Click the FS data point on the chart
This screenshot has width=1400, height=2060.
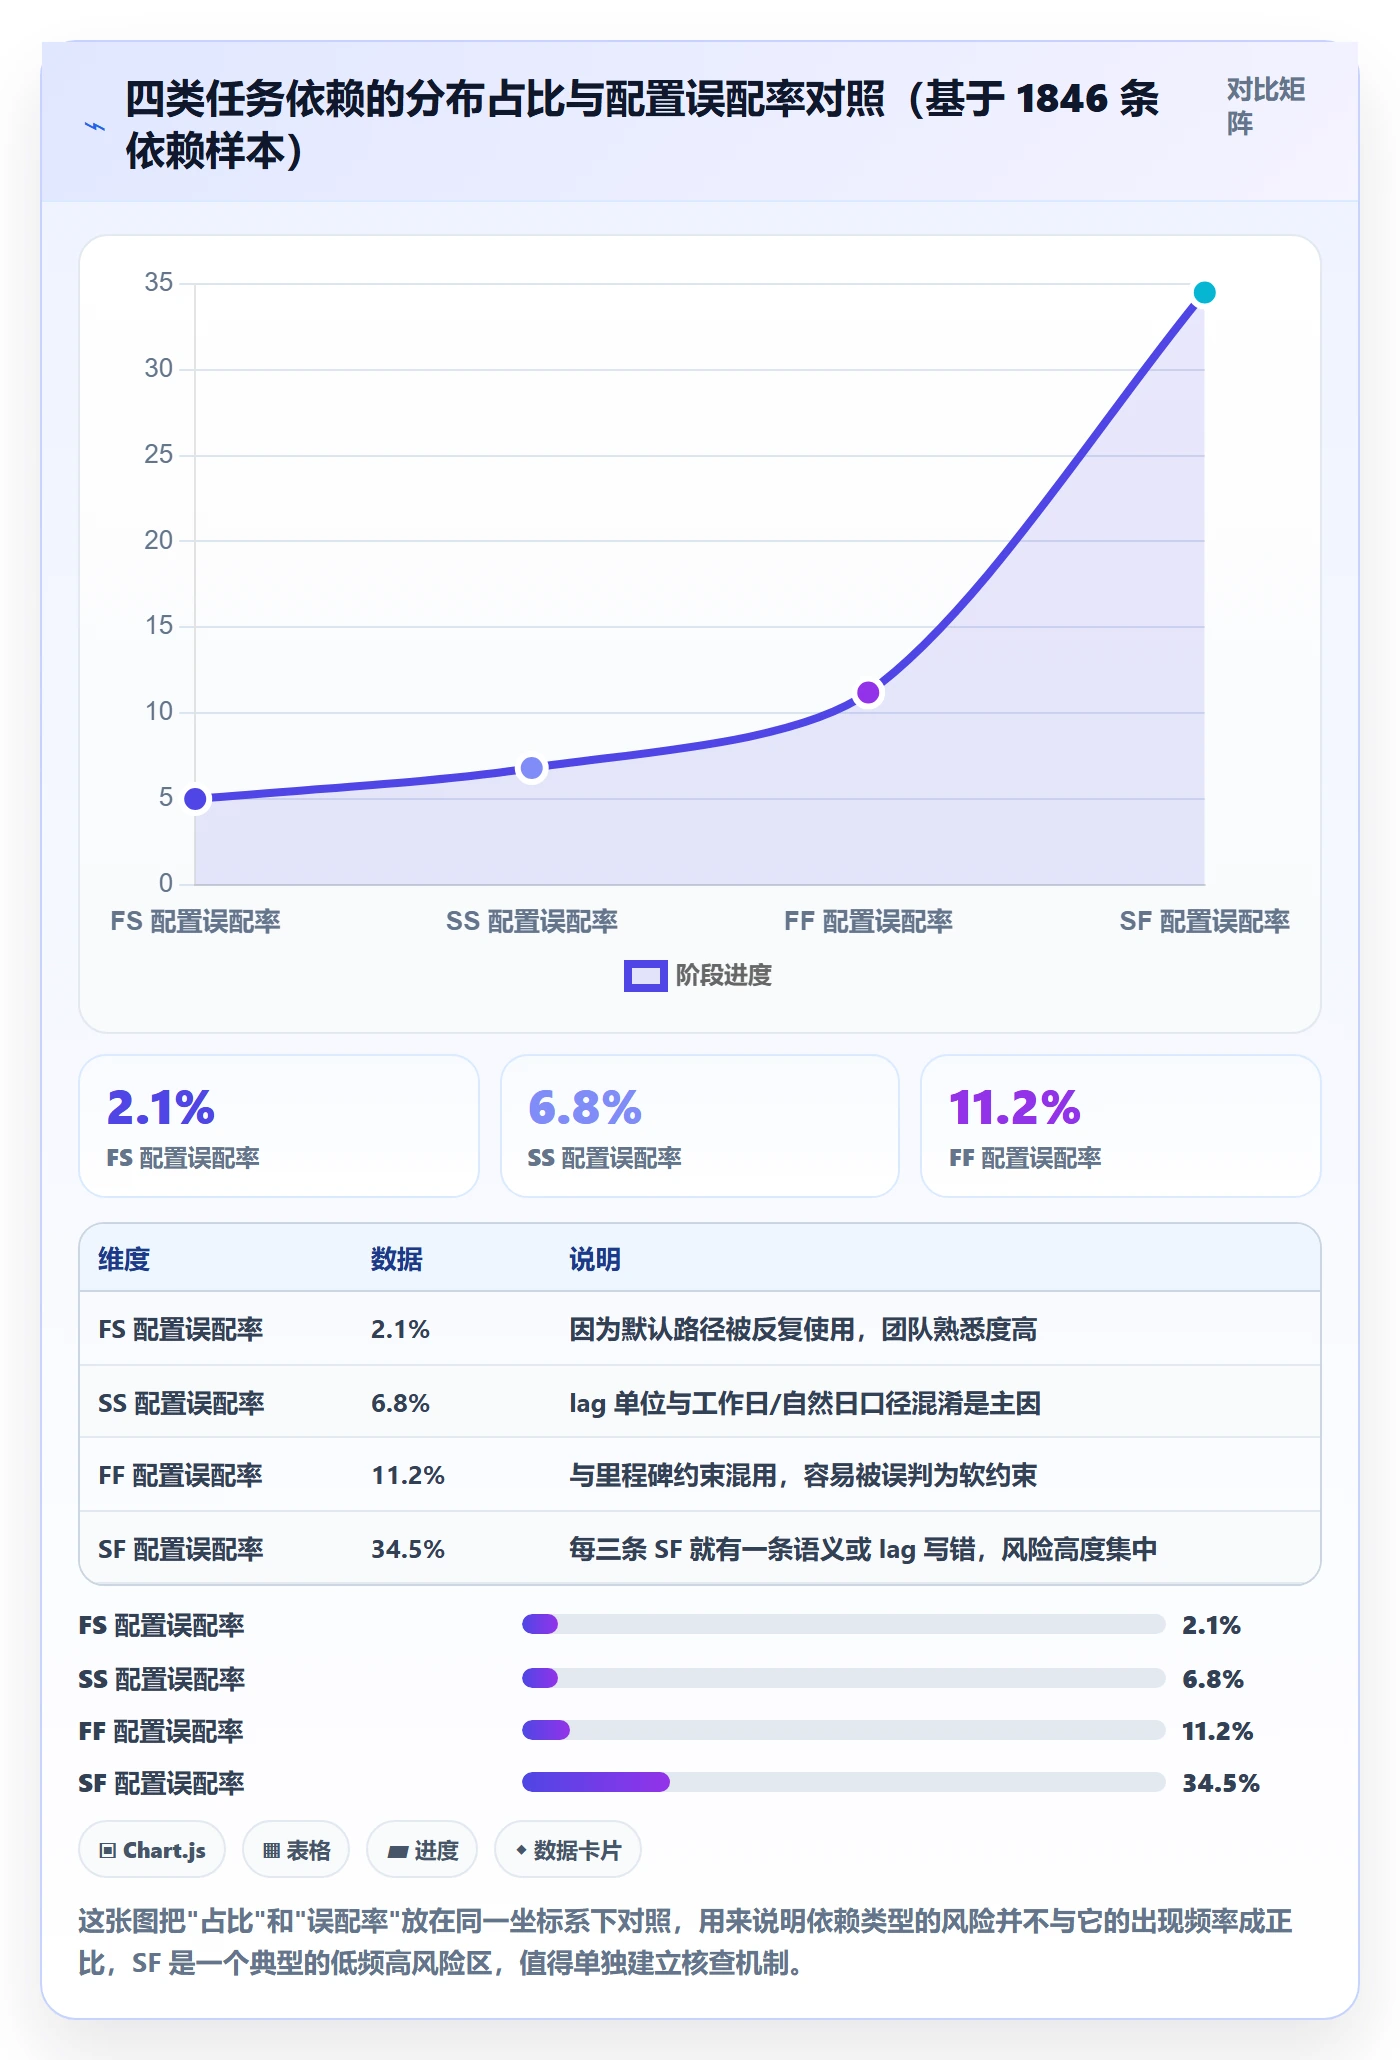pos(196,798)
